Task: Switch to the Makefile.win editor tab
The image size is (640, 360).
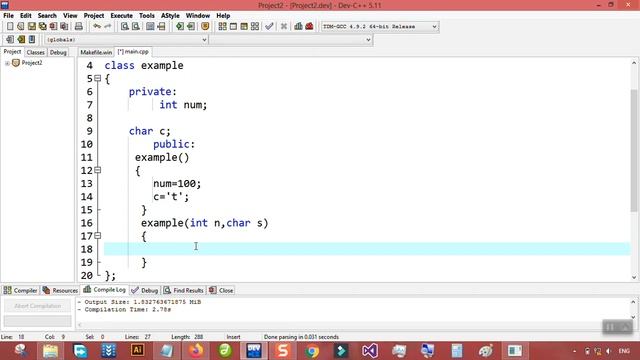Action: coord(96,52)
